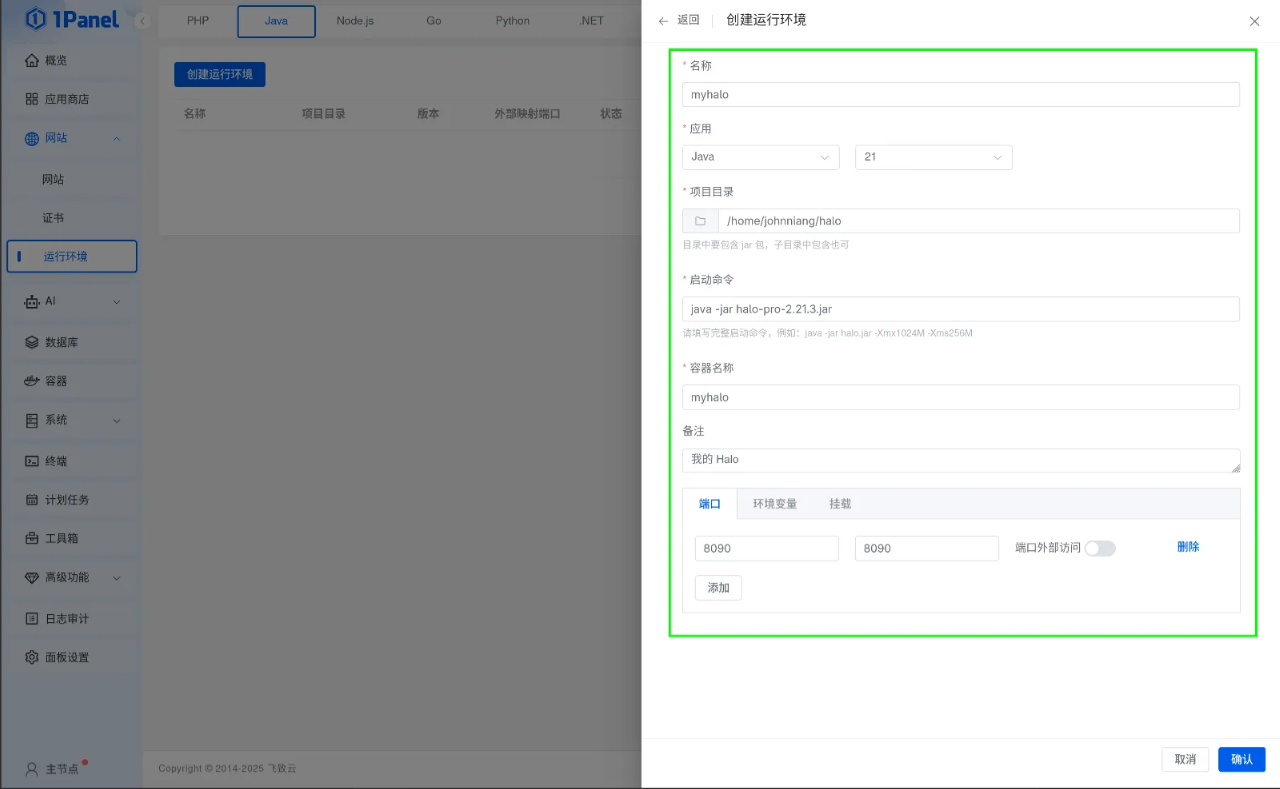Open the 数据库 database section
1280x789 pixels.
pos(58,341)
